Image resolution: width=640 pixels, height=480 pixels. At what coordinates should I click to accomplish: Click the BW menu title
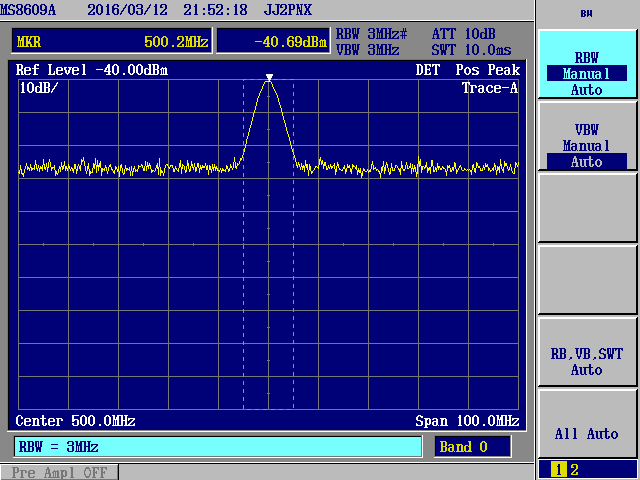tap(587, 14)
